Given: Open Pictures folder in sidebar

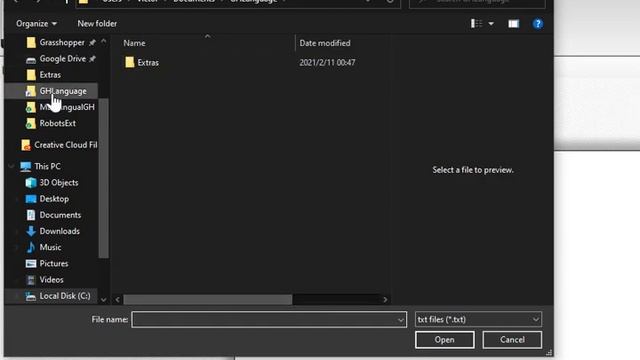Looking at the screenshot, I should [54, 264].
